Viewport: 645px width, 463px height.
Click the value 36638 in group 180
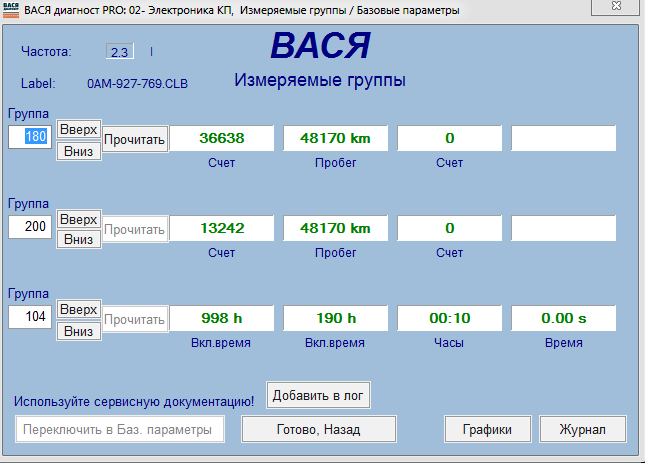(x=222, y=138)
